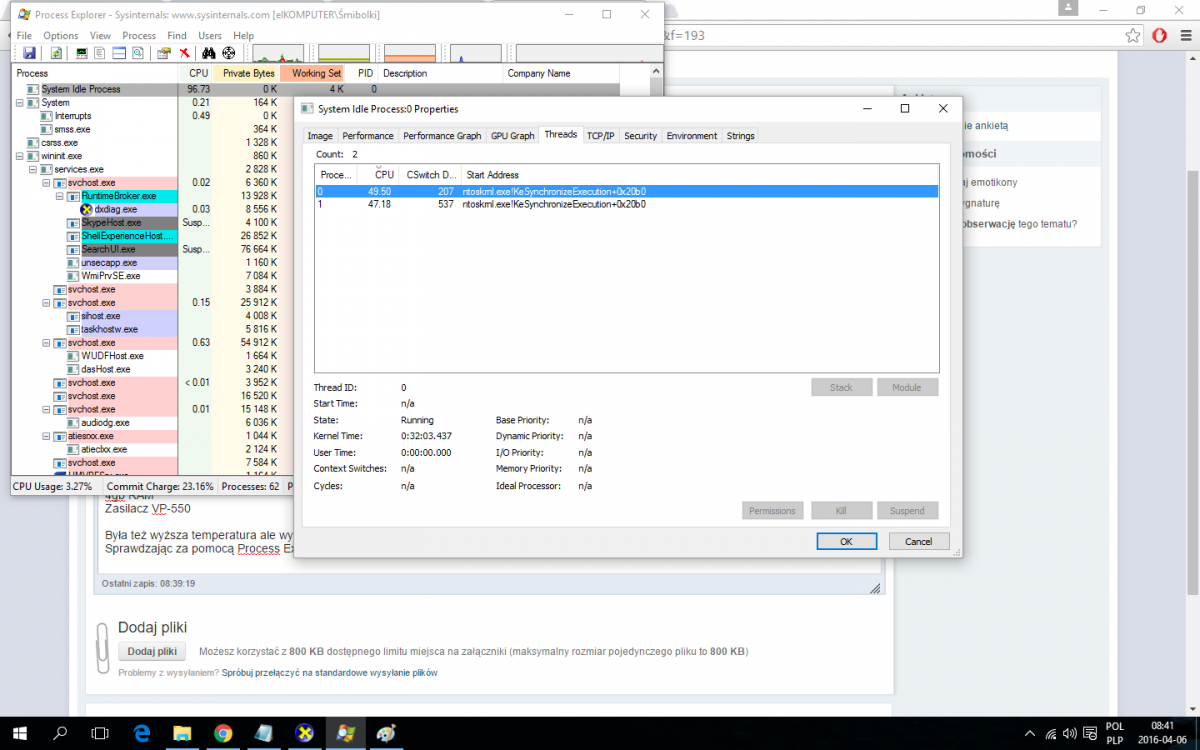1200x750 pixels.
Task: Click the binoculars Find Handle or DLL icon
Action: (210, 53)
